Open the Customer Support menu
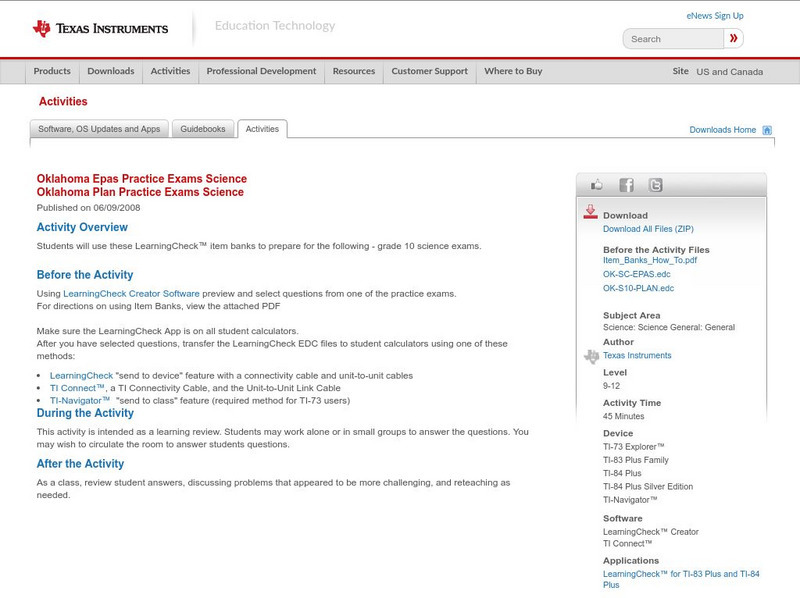This screenshot has height=598, width=800. click(427, 71)
